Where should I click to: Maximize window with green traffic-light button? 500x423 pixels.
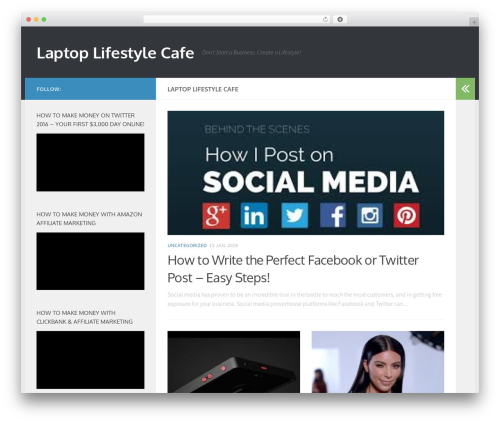[x=44, y=19]
